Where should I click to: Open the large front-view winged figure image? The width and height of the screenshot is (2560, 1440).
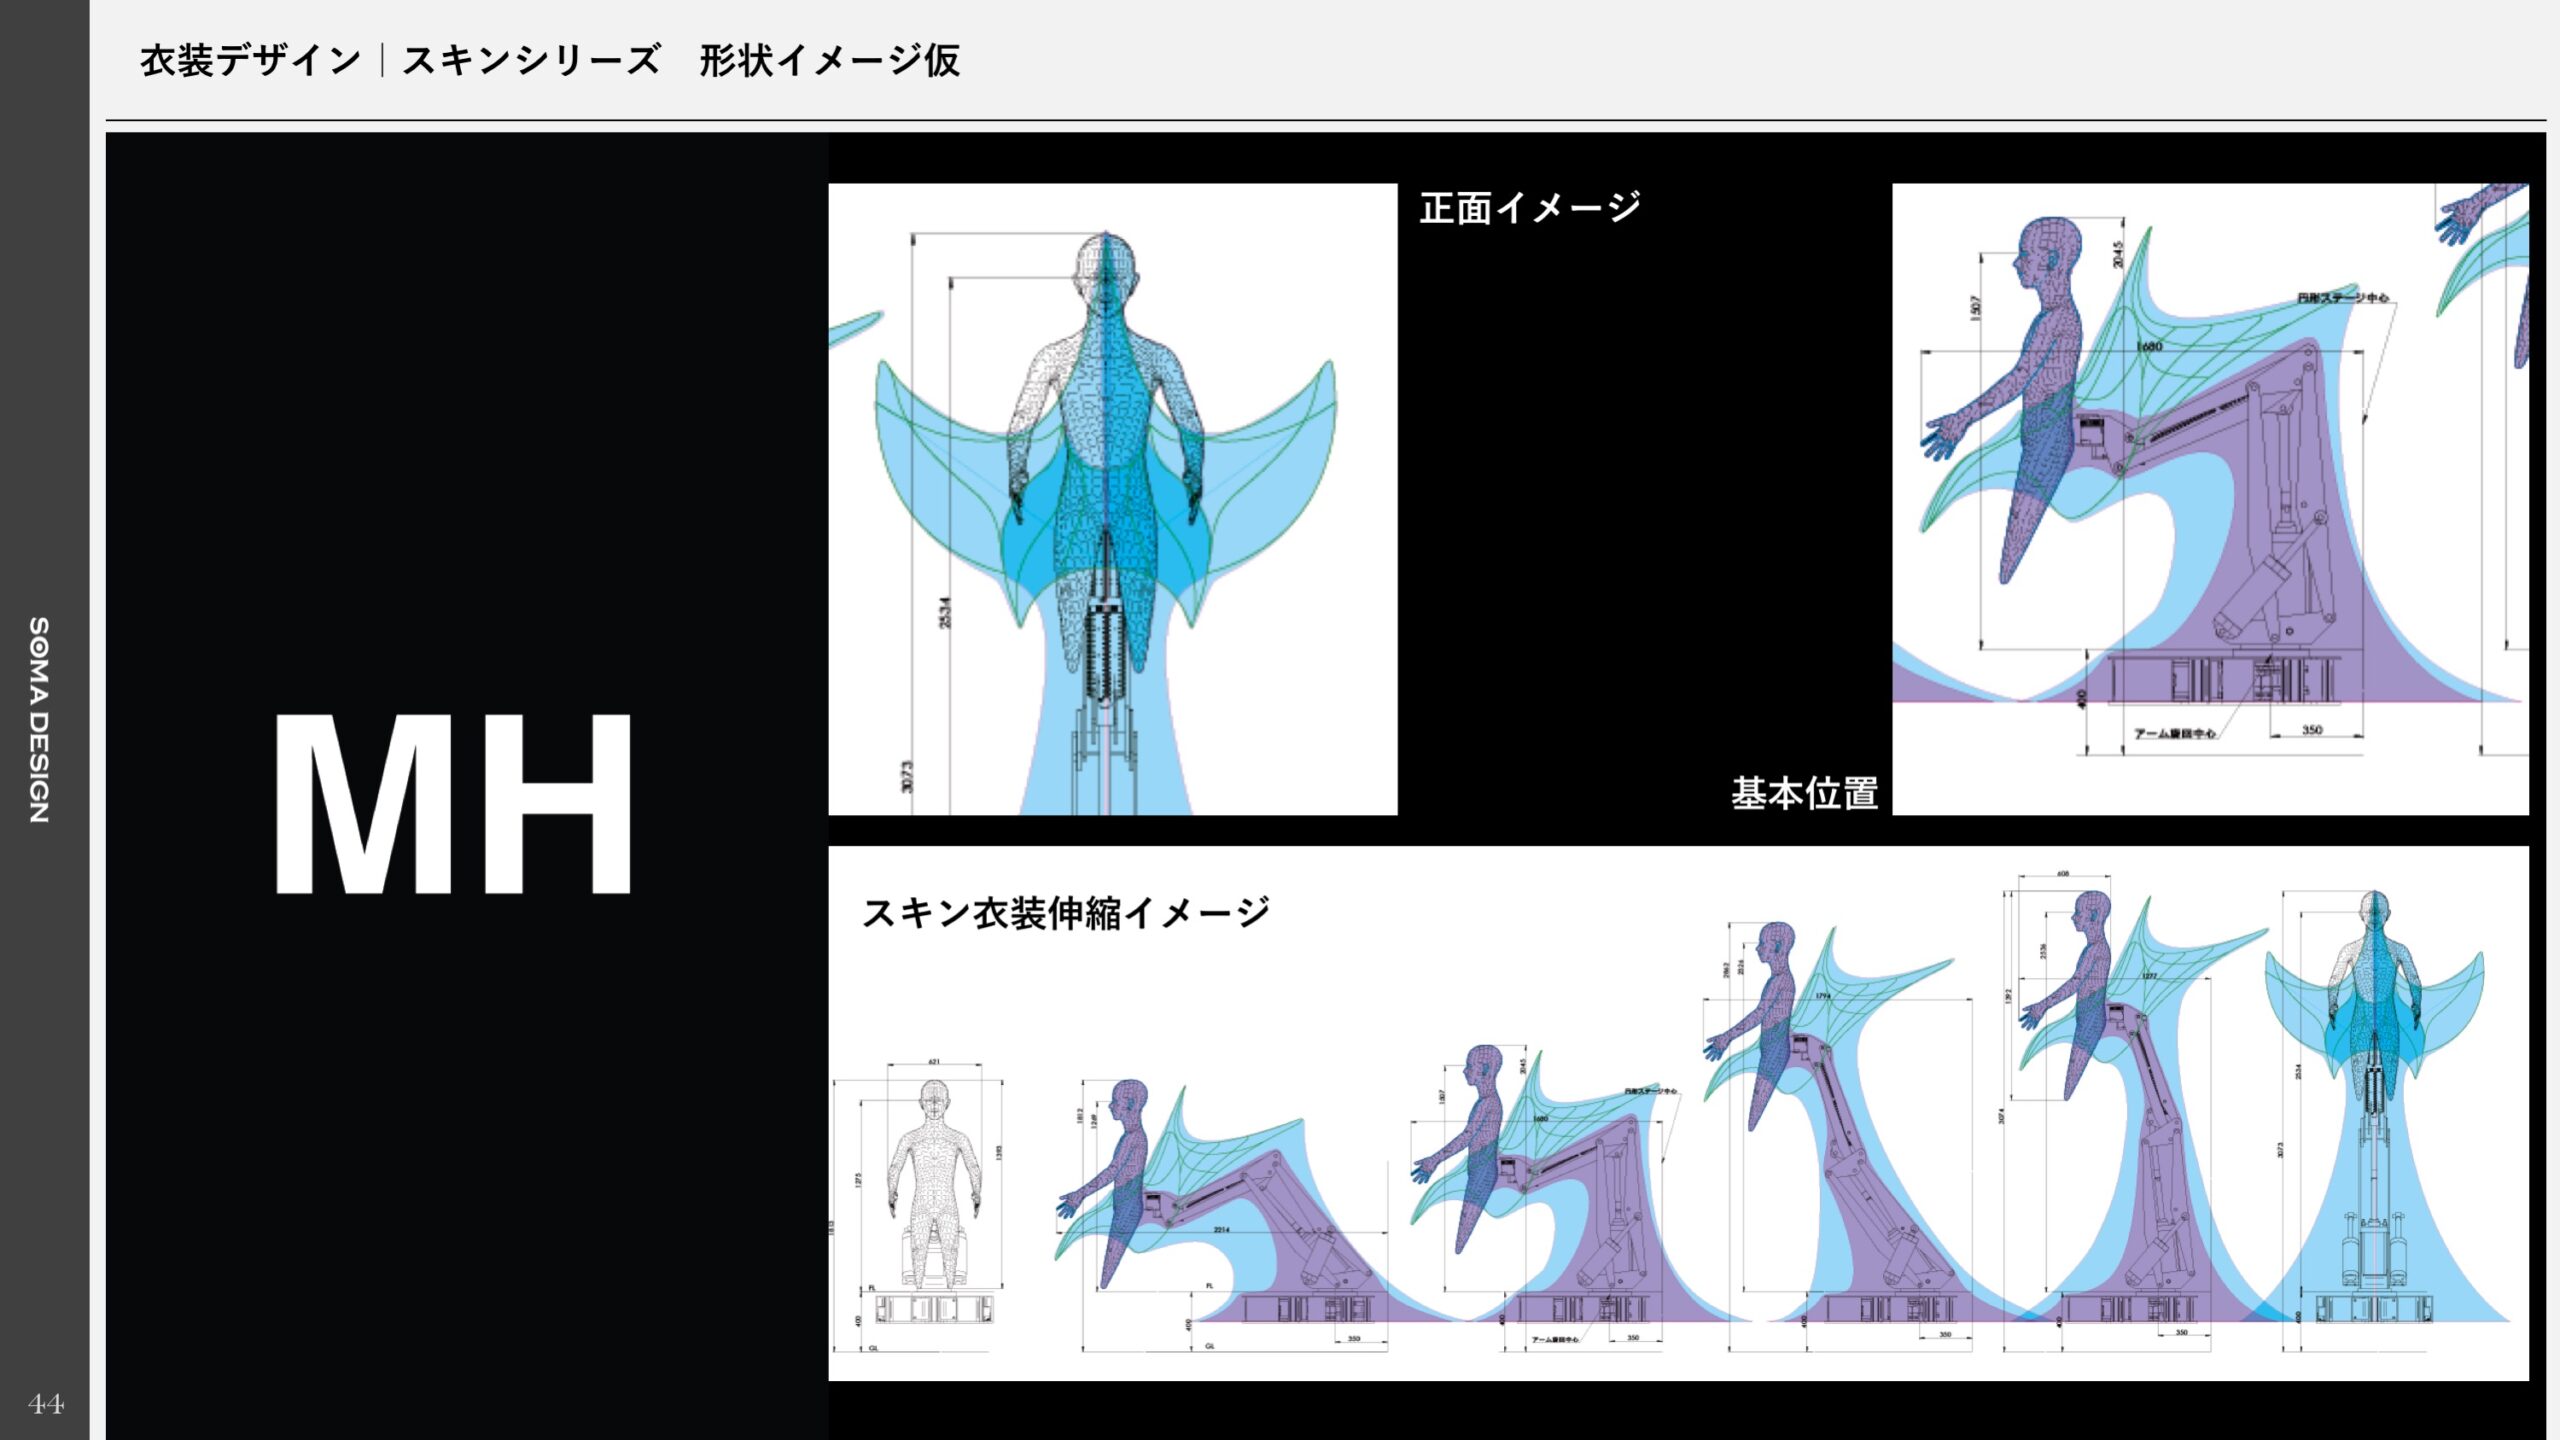[x=1112, y=498]
